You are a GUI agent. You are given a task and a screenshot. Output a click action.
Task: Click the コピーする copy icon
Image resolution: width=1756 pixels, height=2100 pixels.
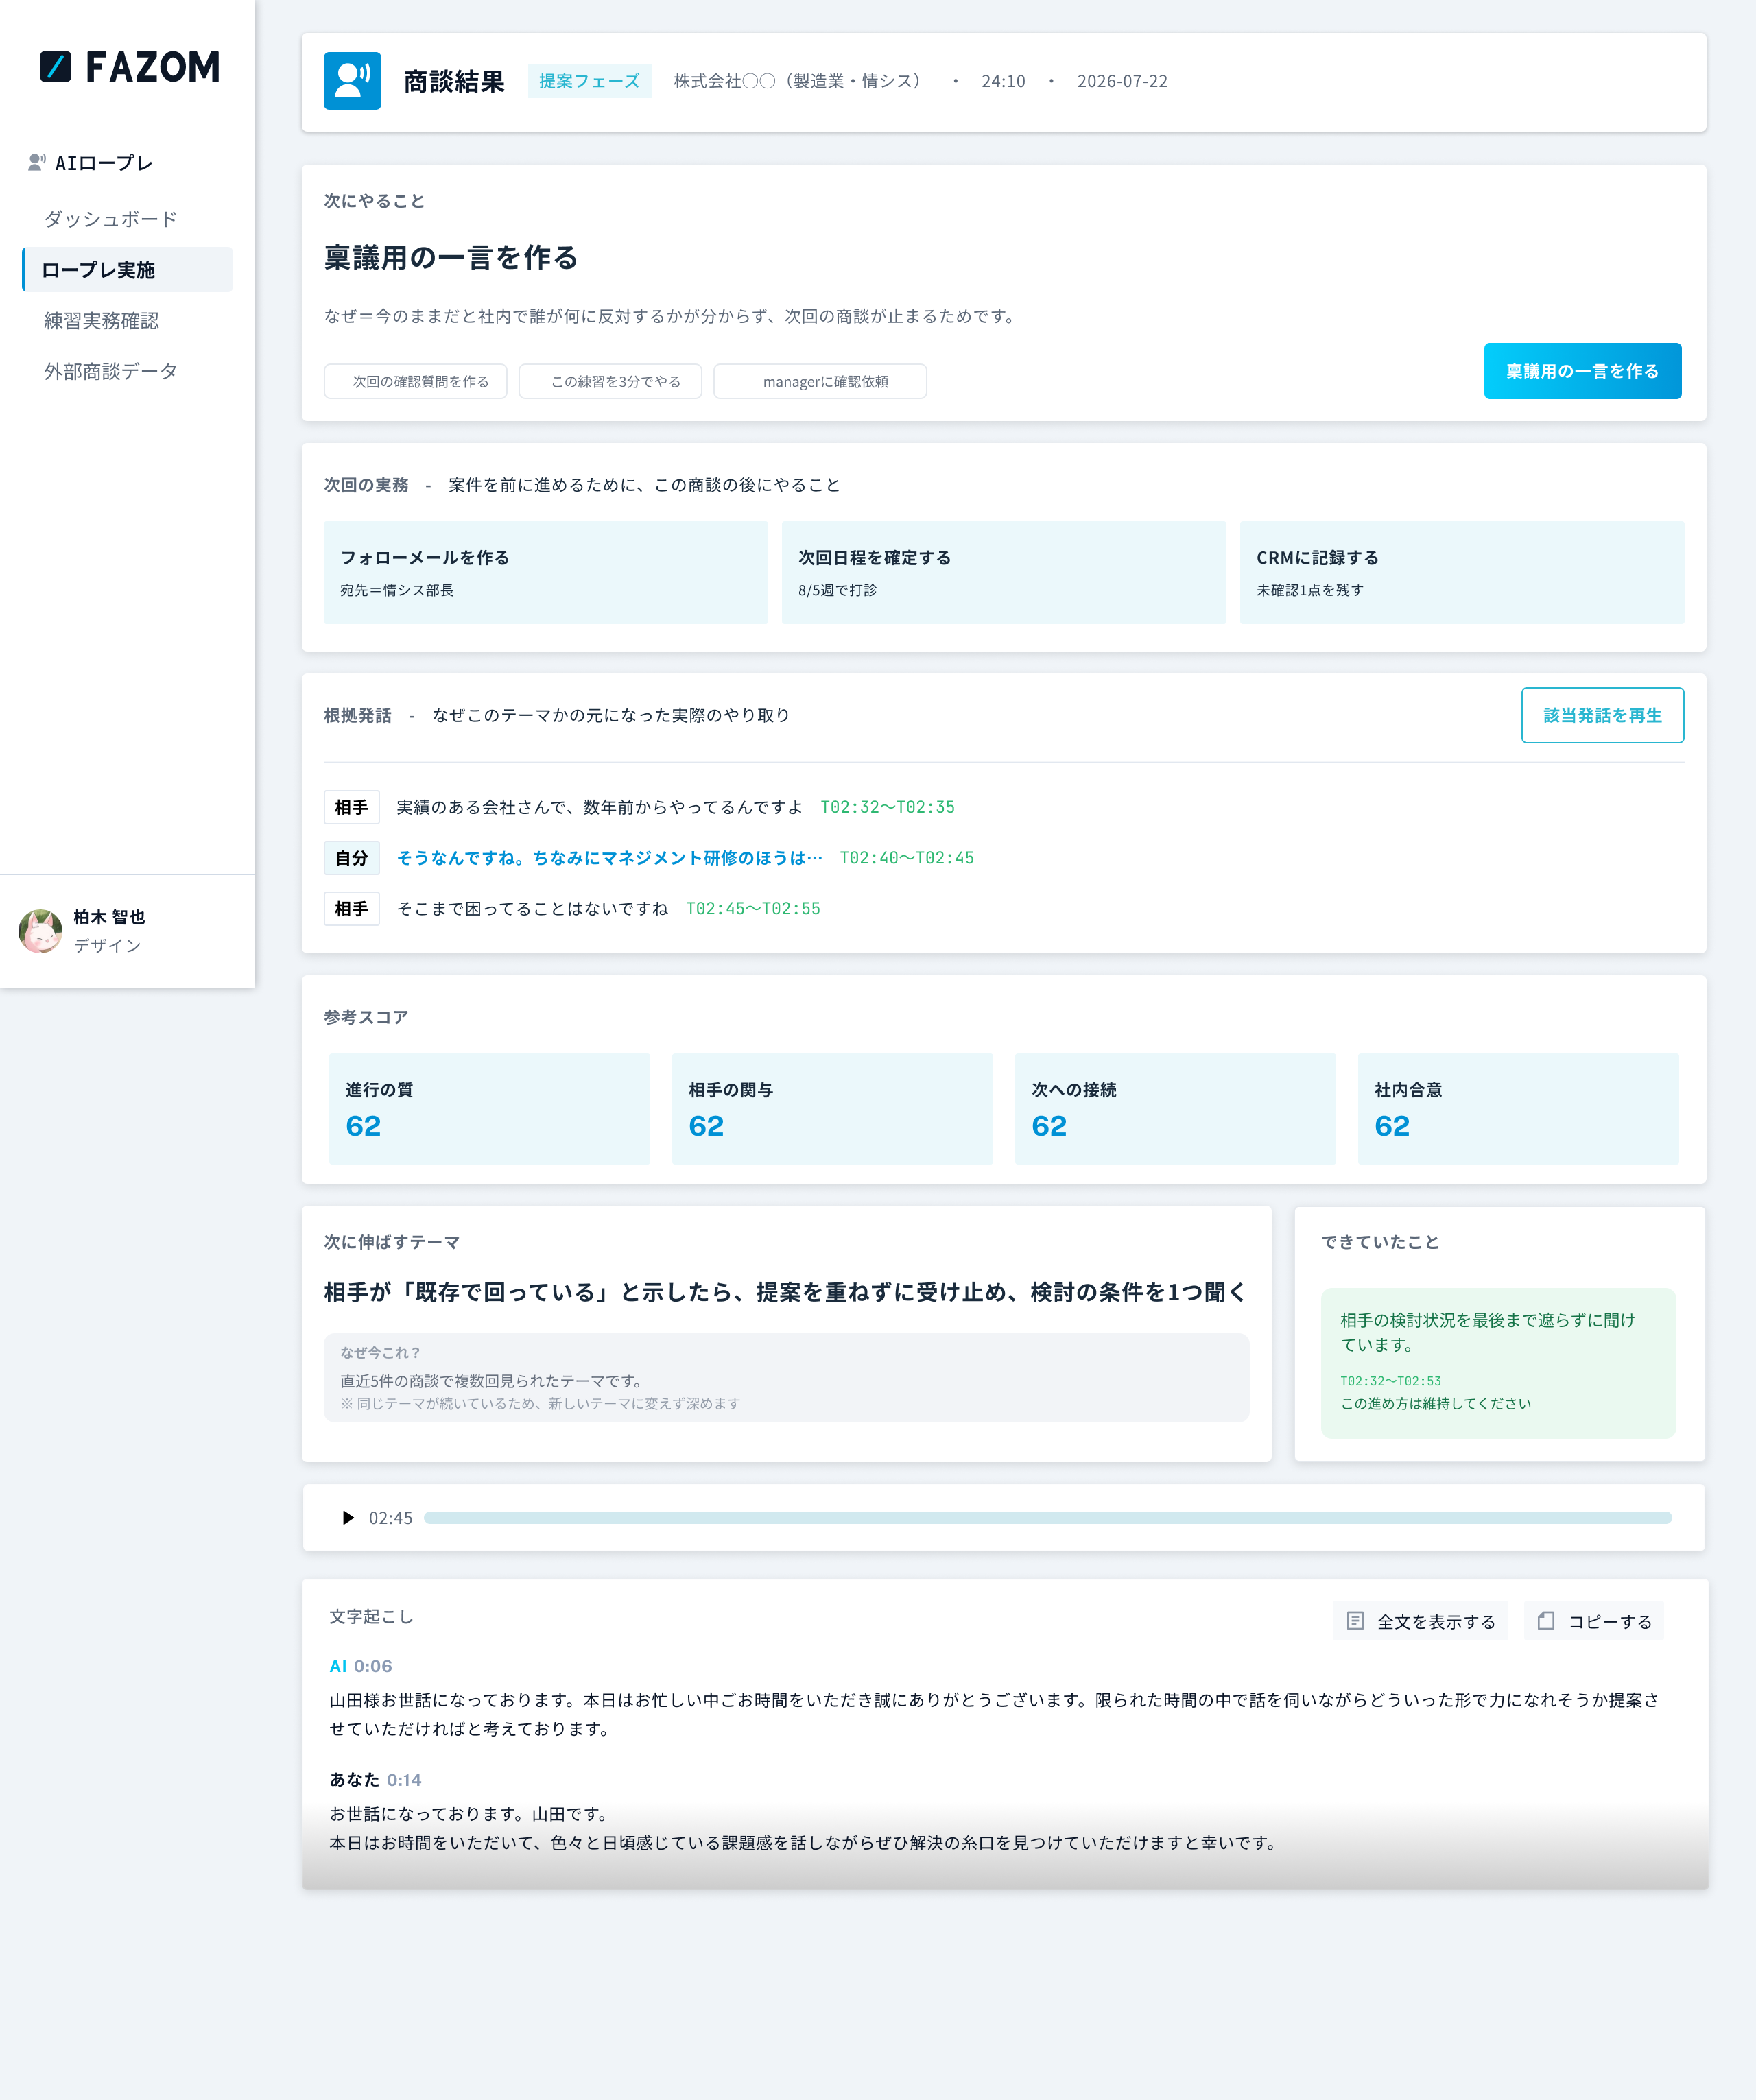click(1546, 1621)
